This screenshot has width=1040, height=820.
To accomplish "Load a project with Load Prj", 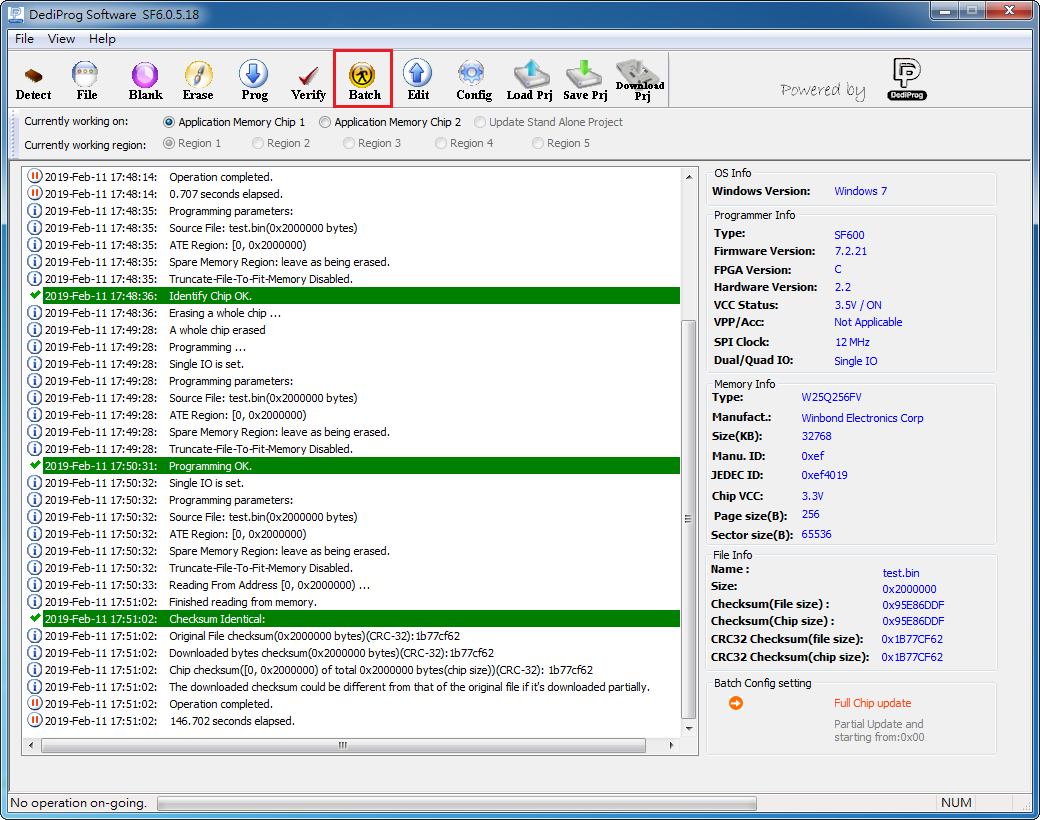I will (x=529, y=79).
